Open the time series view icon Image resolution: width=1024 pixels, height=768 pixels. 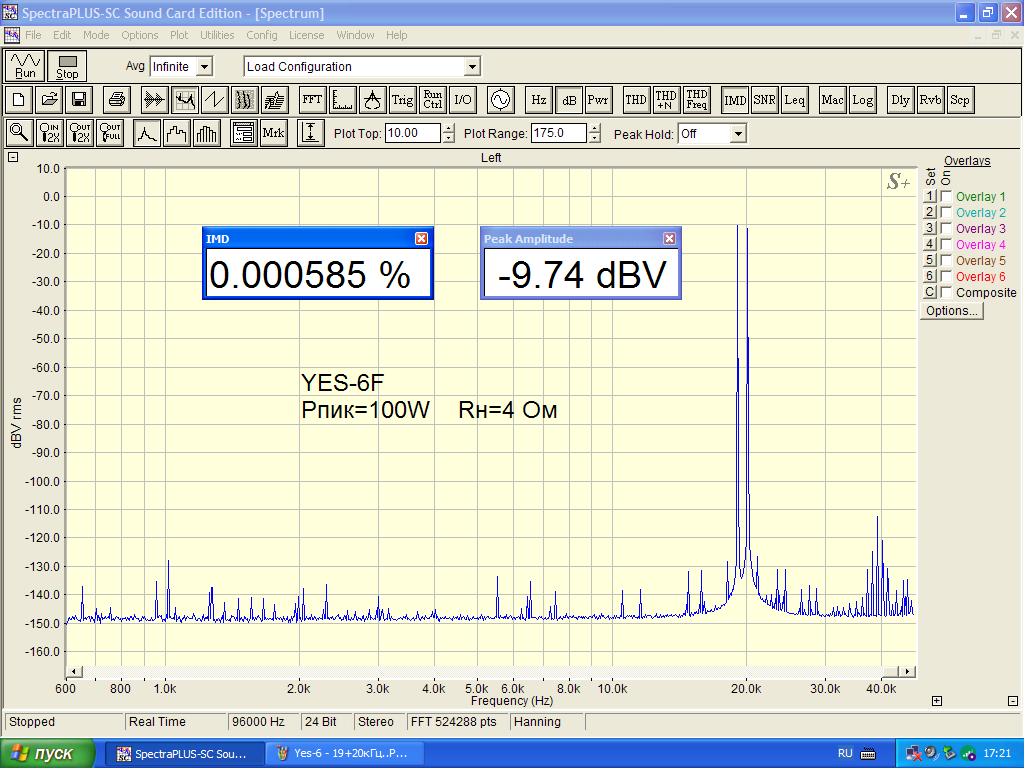click(x=155, y=100)
